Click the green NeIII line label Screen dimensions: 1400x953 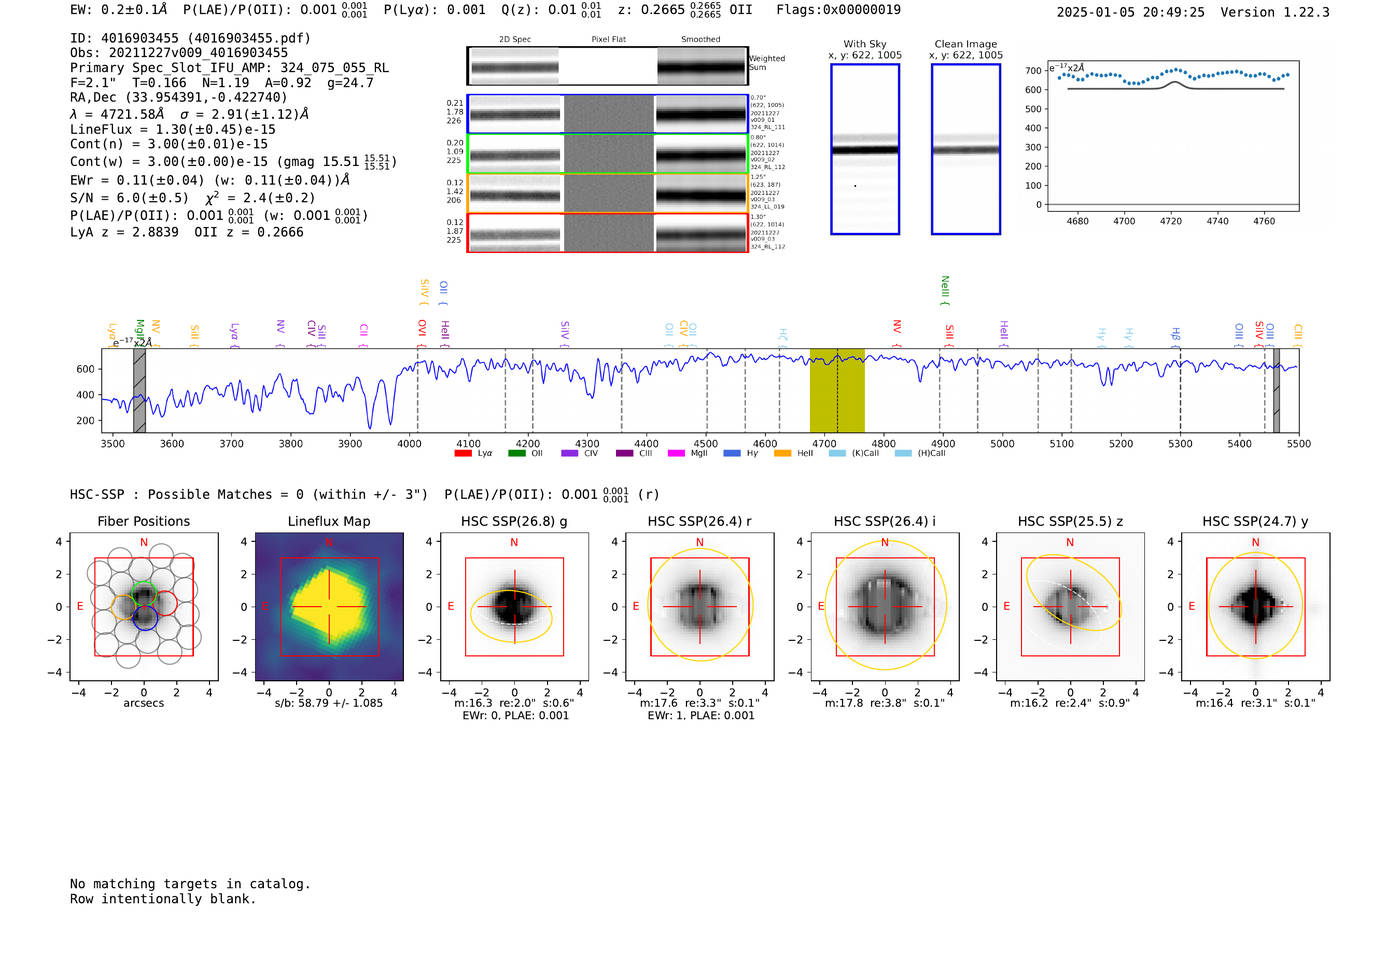tap(945, 290)
